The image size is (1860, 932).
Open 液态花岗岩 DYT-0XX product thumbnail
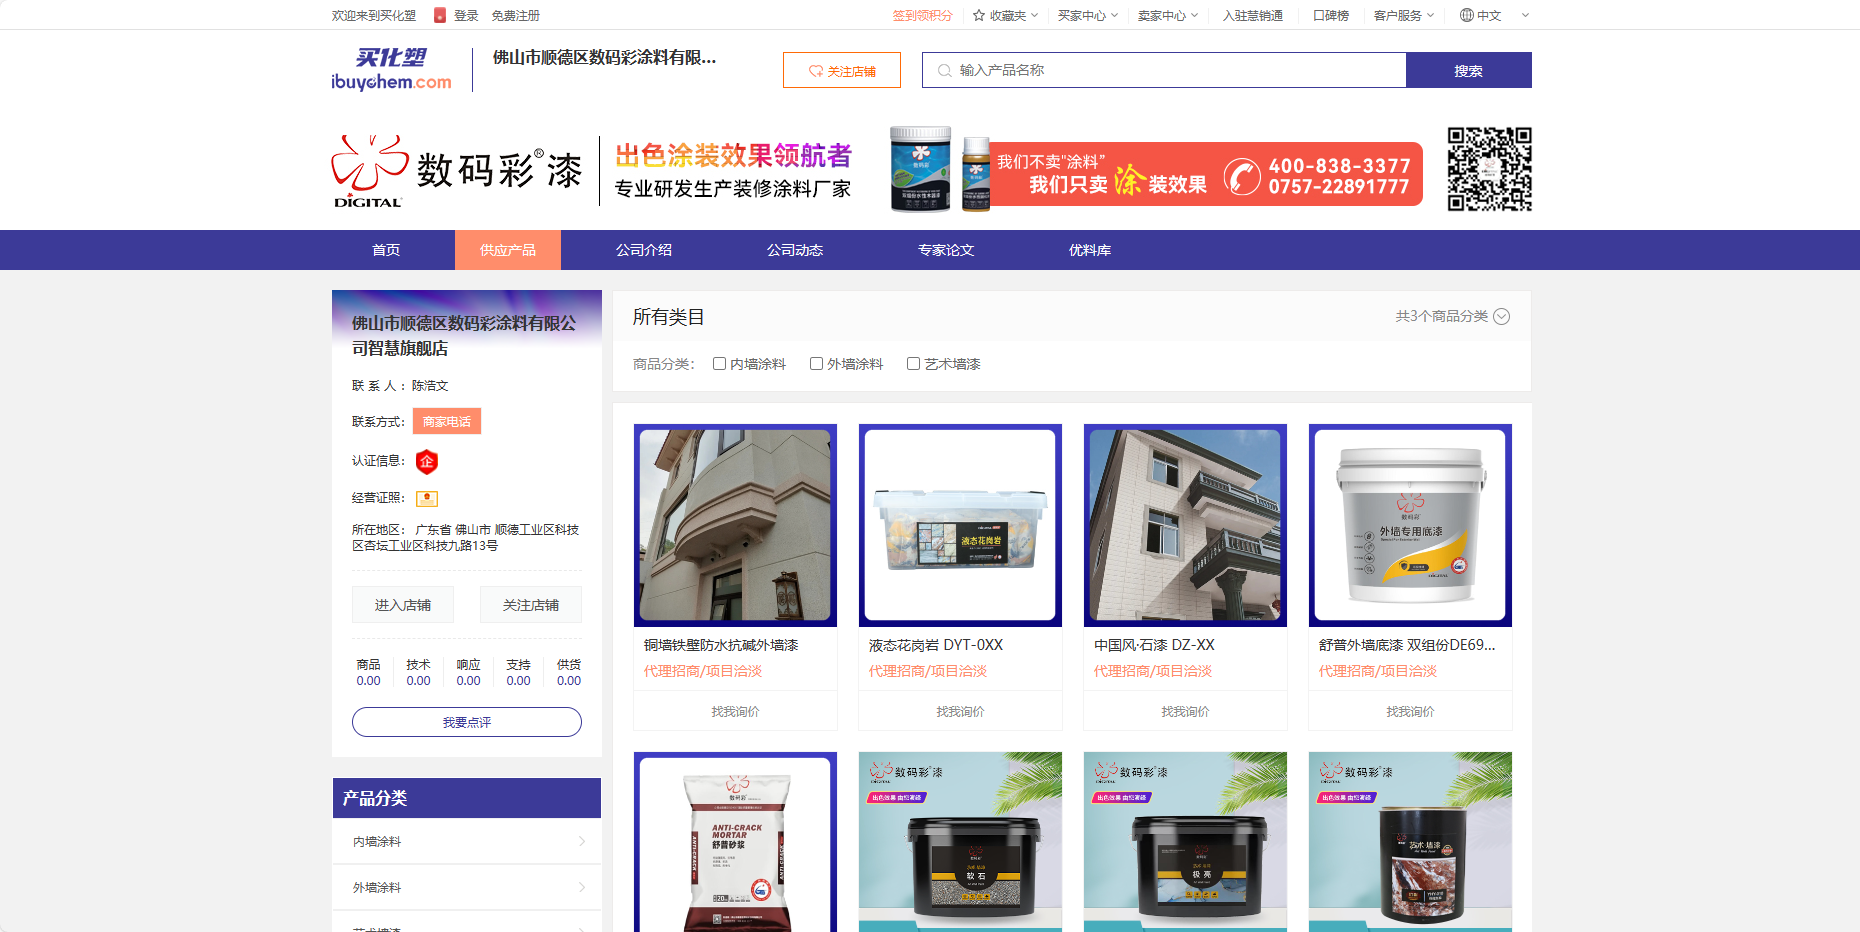pyautogui.click(x=960, y=525)
